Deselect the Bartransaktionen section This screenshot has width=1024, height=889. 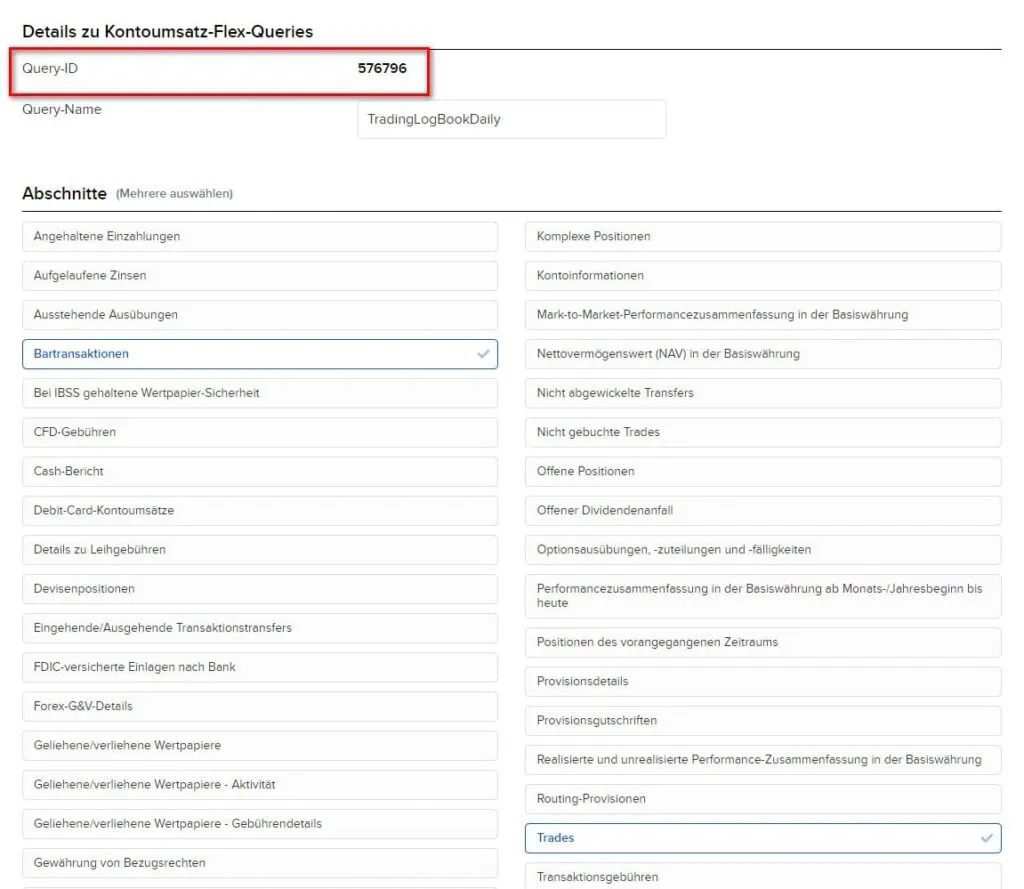pos(260,354)
